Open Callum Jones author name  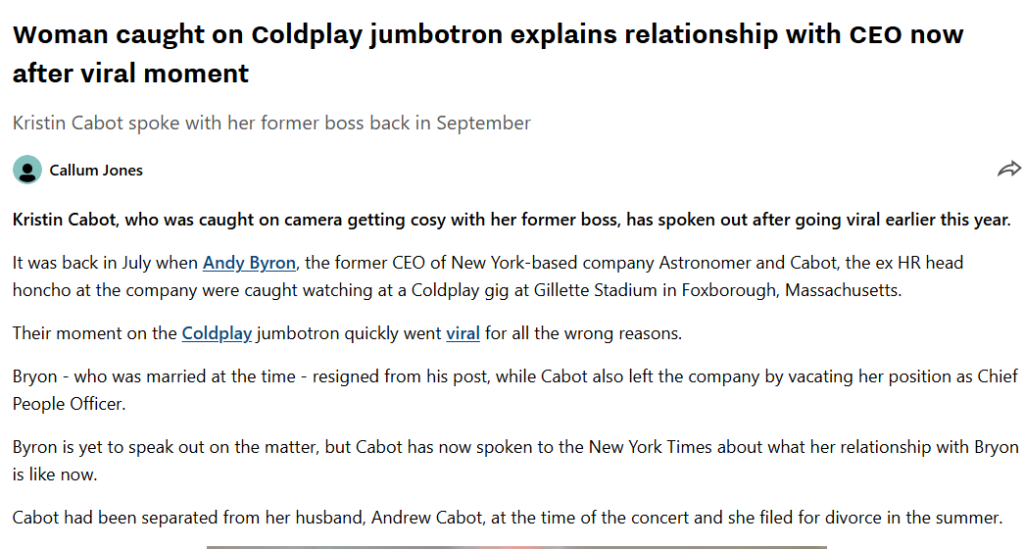[x=96, y=170]
